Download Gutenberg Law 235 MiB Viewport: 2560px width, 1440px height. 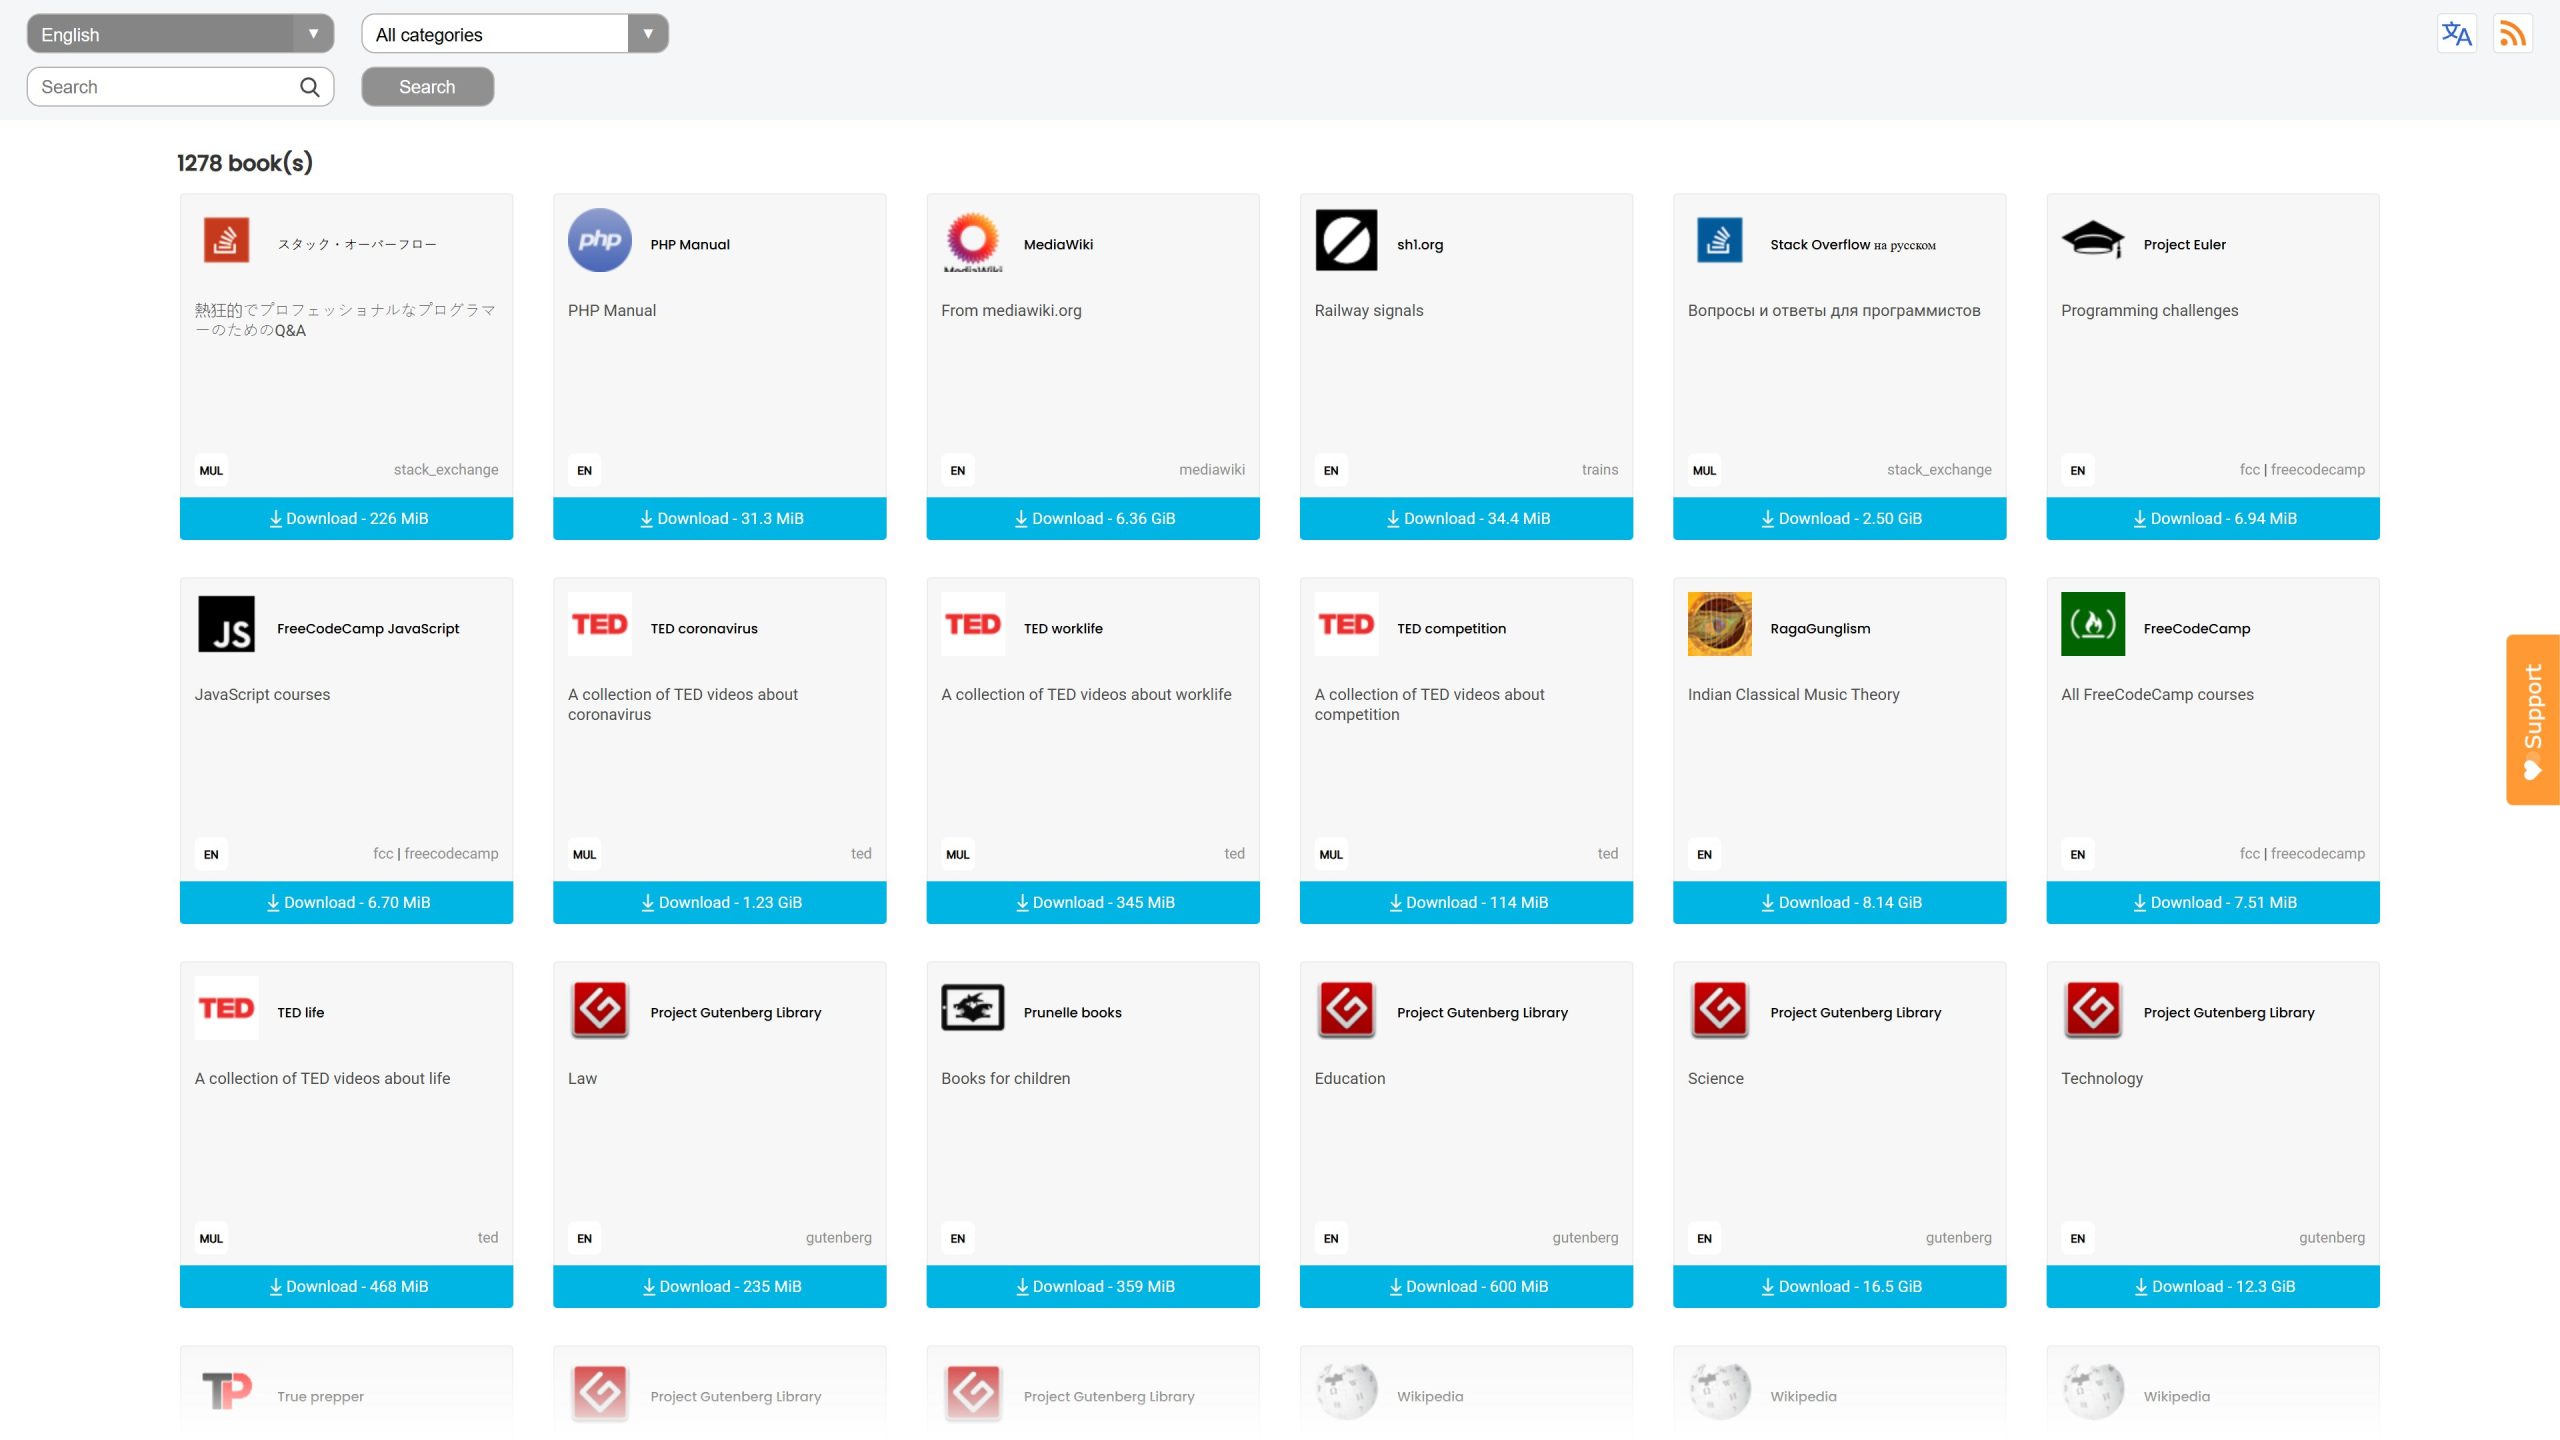tap(720, 1286)
